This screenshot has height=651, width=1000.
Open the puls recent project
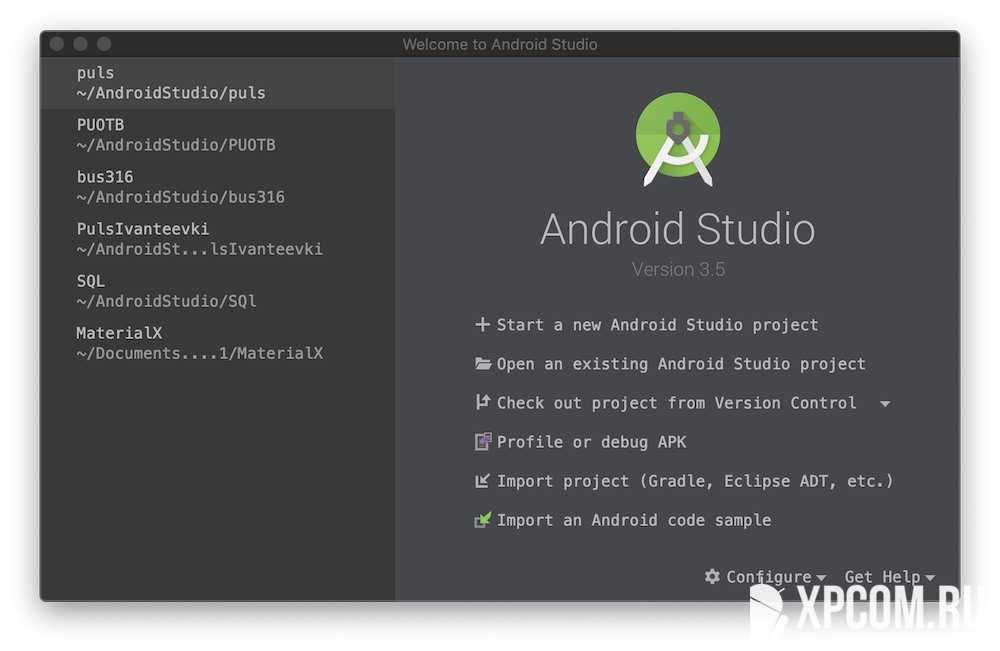[x=171, y=83]
